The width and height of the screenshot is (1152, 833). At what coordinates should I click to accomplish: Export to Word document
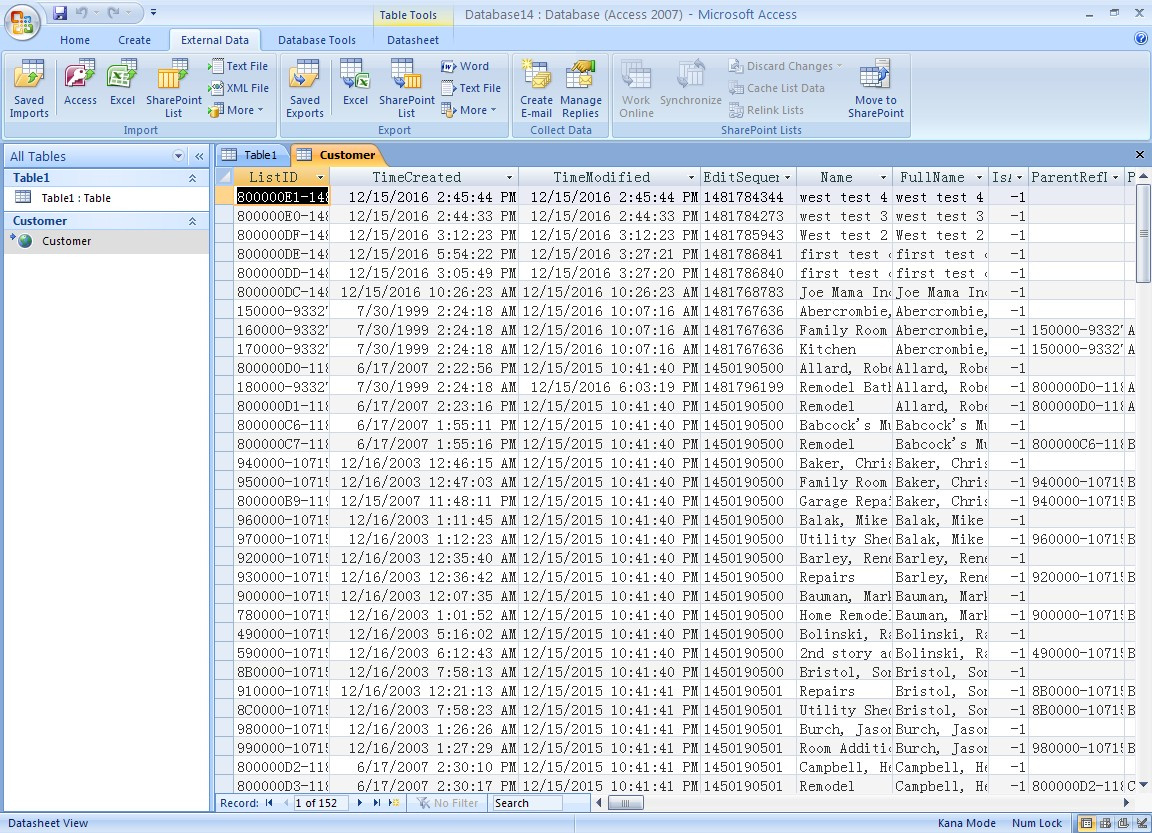click(465, 66)
